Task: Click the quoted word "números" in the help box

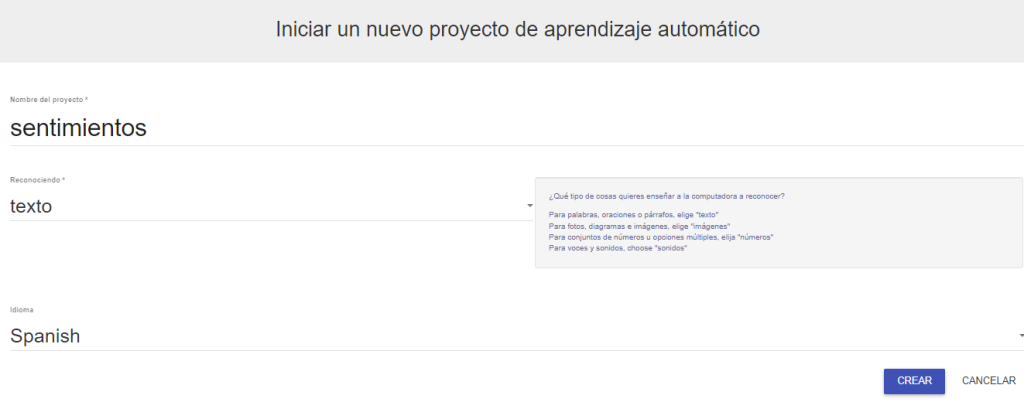Action: 755,237
